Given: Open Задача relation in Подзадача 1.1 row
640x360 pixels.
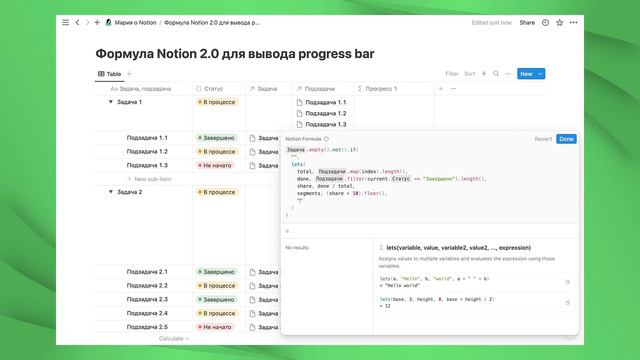Looking at the screenshot, I should pyautogui.click(x=264, y=138).
